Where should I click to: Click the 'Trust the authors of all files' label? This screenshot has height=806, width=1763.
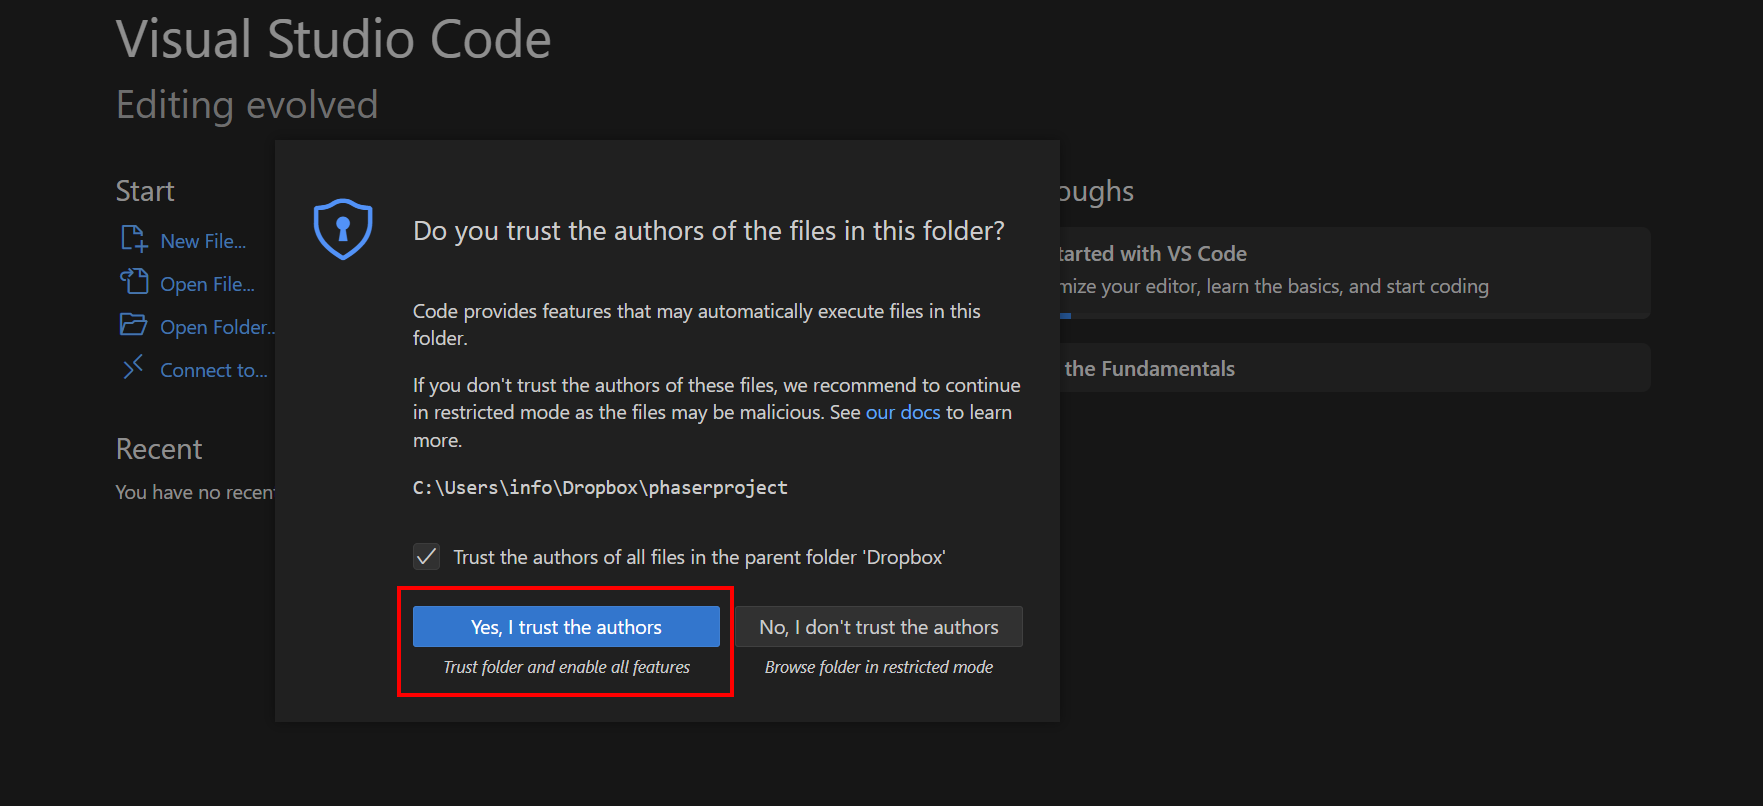click(699, 557)
